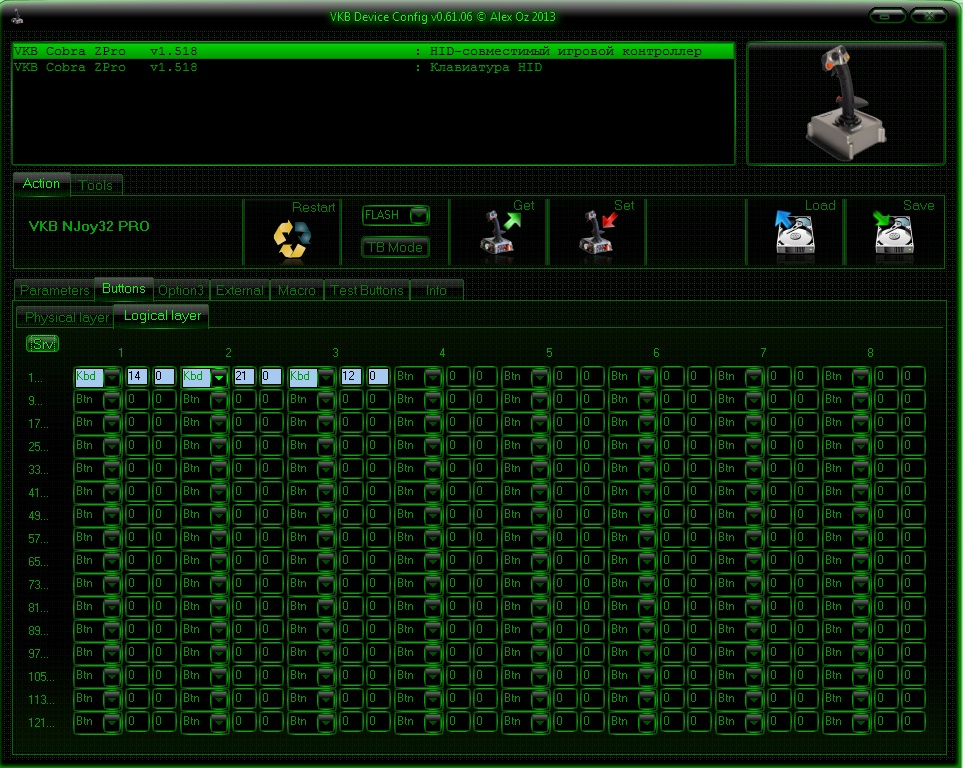Open the External tab
The width and height of the screenshot is (963, 768).
coord(240,290)
